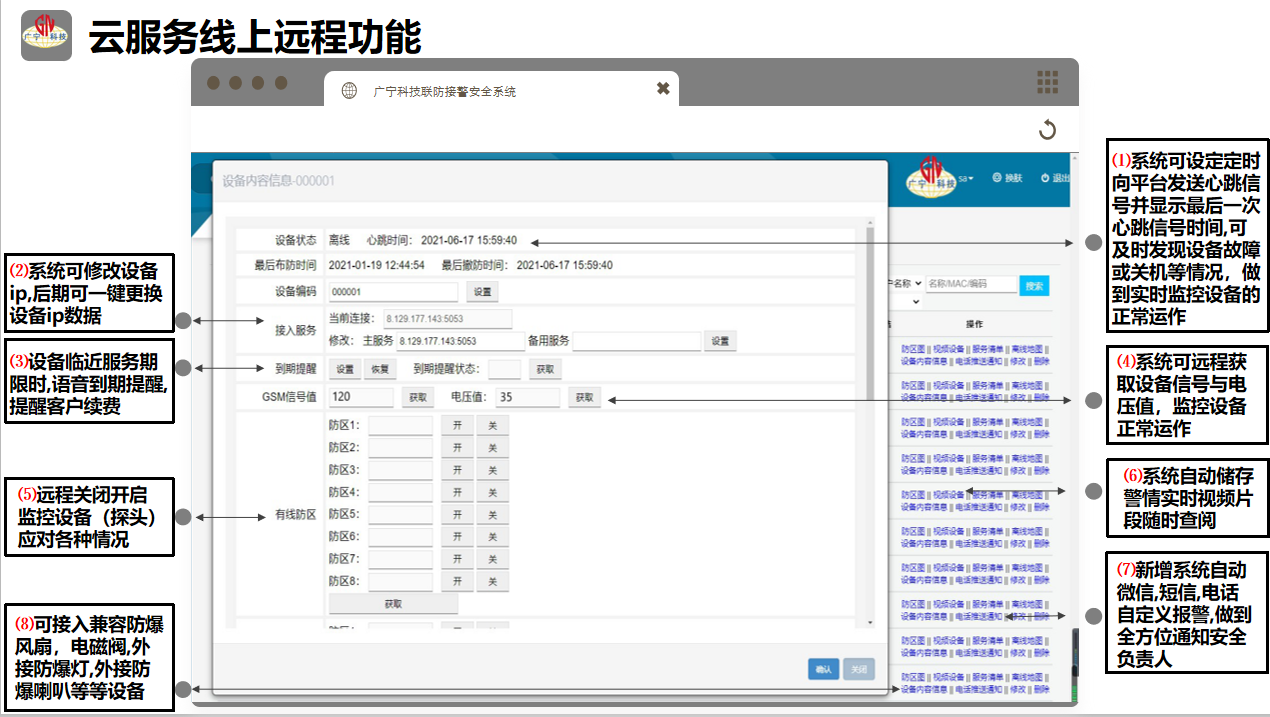This screenshot has height=717, width=1270.
Task: Turn on 防区1 with 开 button
Action: point(457,425)
